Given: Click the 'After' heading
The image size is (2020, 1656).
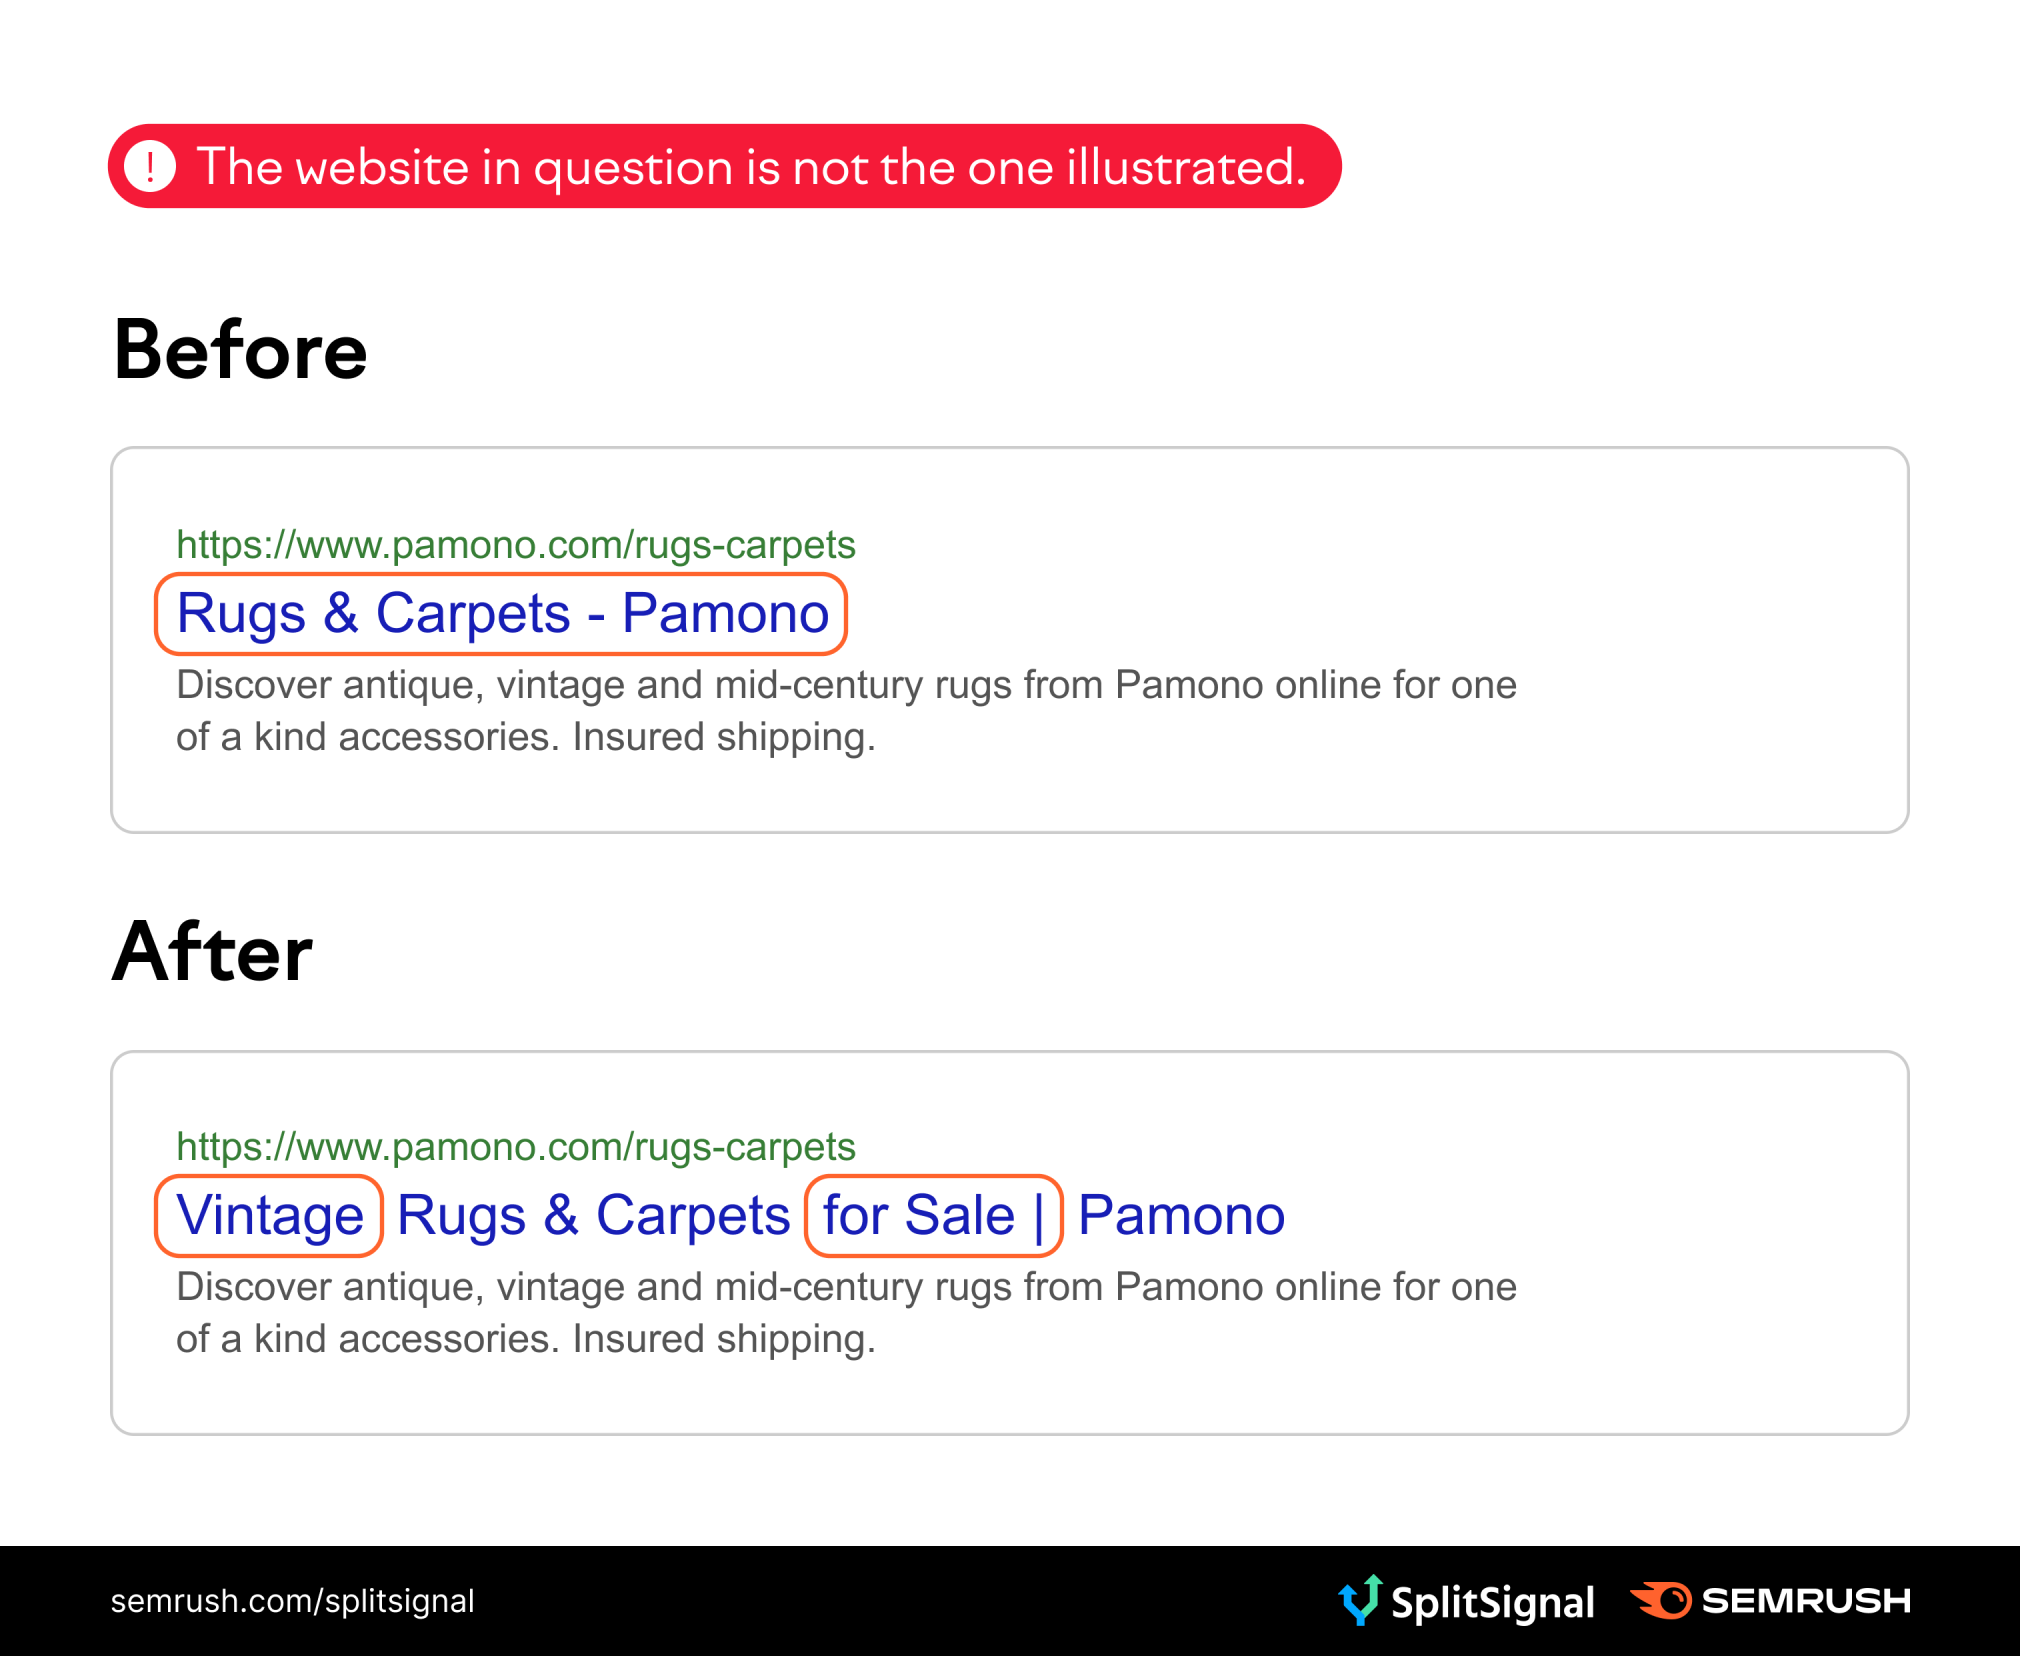Looking at the screenshot, I should click(212, 952).
